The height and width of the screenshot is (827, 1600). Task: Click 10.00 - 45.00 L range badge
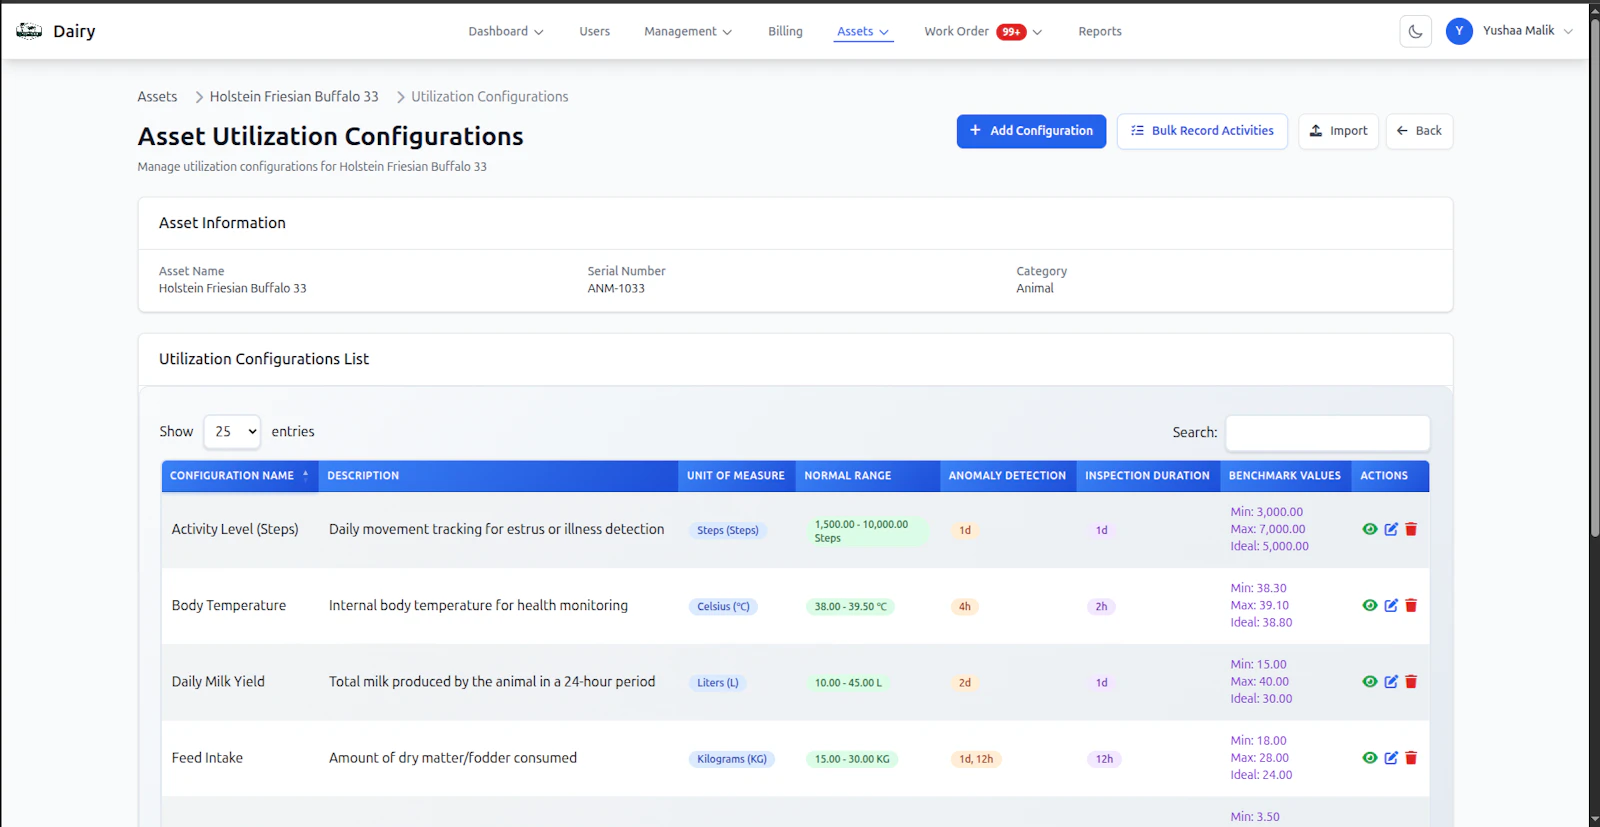(x=849, y=682)
